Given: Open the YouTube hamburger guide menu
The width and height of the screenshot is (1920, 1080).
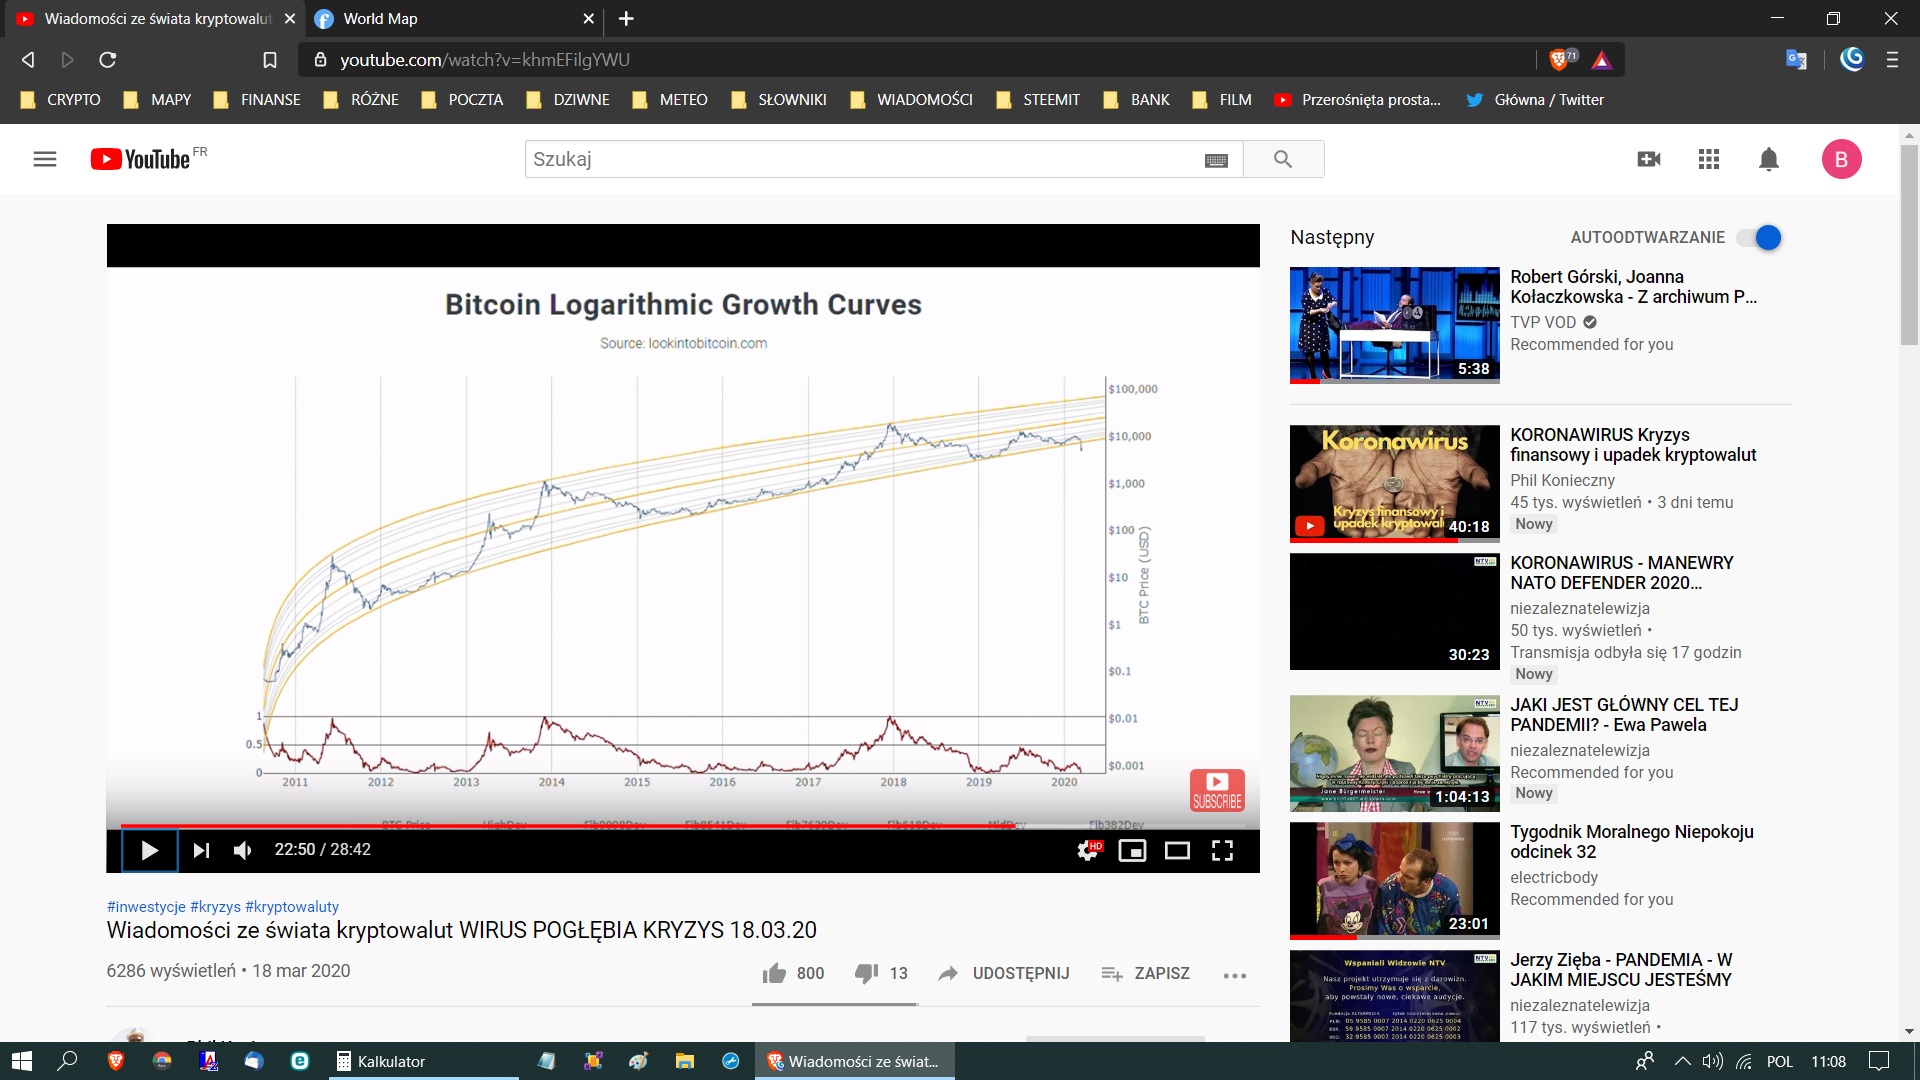Looking at the screenshot, I should tap(45, 159).
